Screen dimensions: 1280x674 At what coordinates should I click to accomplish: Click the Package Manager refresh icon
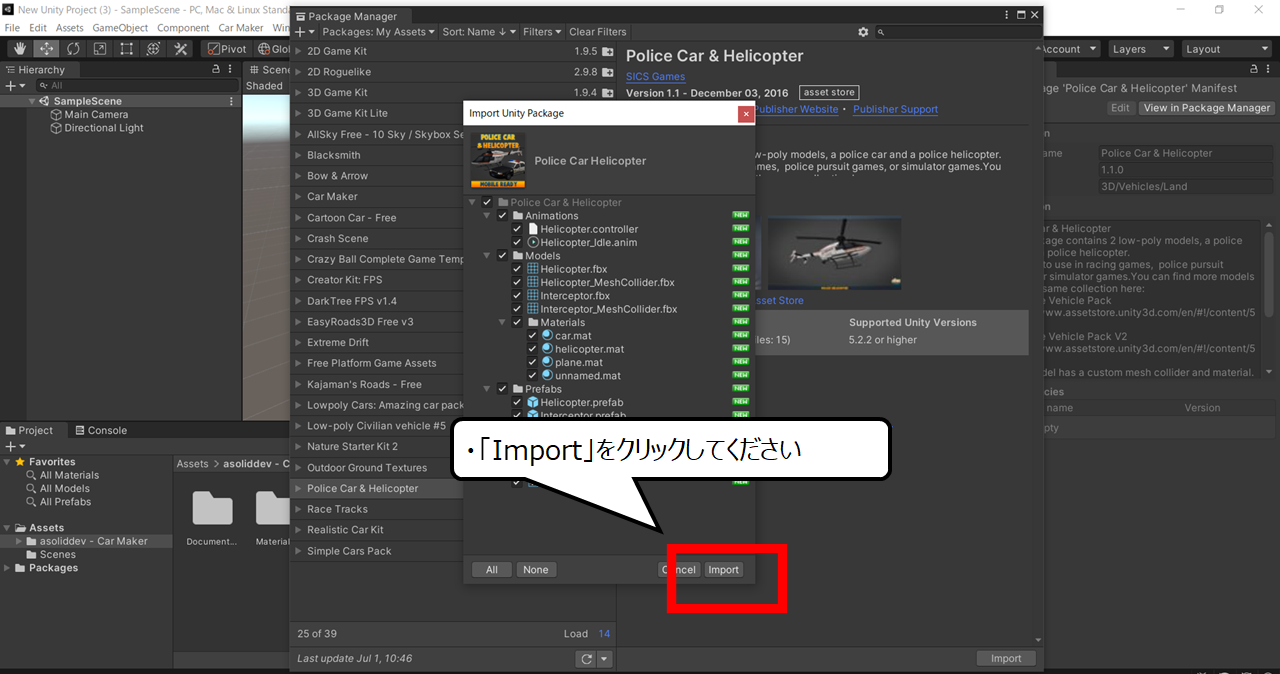tap(586, 659)
